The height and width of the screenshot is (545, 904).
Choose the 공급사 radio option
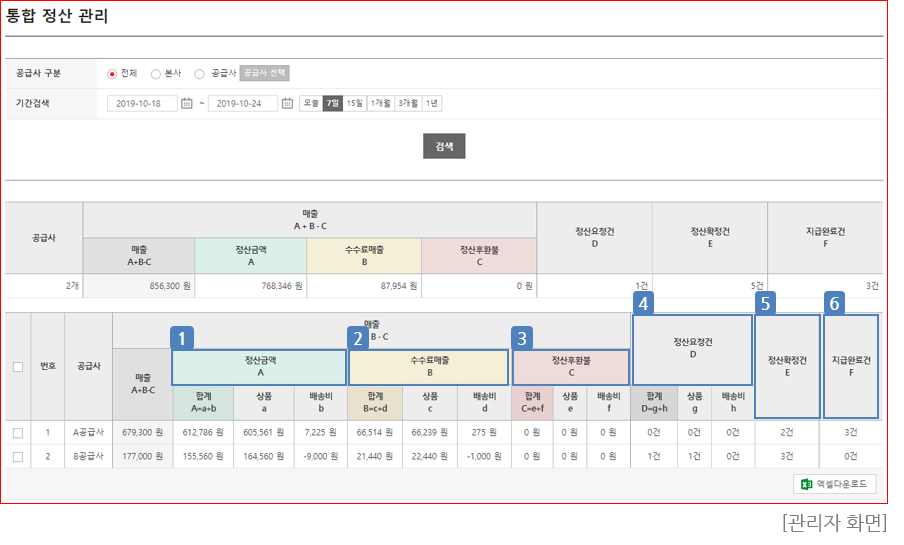point(200,73)
